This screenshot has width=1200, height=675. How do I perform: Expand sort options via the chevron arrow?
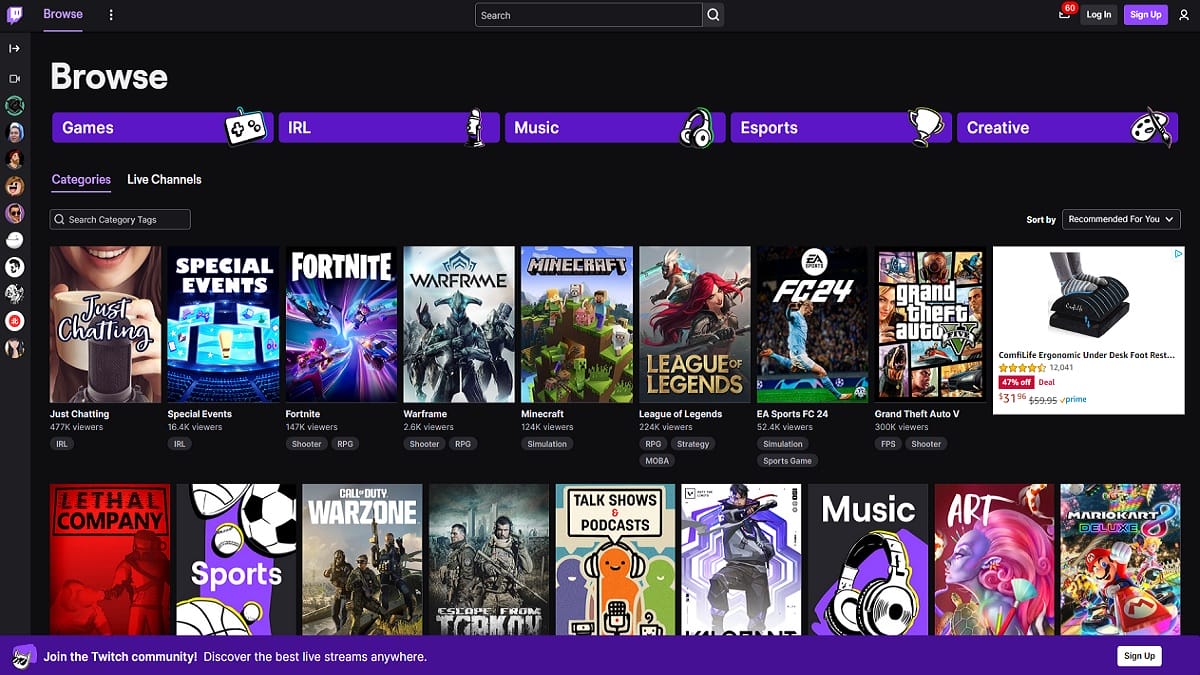tap(1168, 219)
